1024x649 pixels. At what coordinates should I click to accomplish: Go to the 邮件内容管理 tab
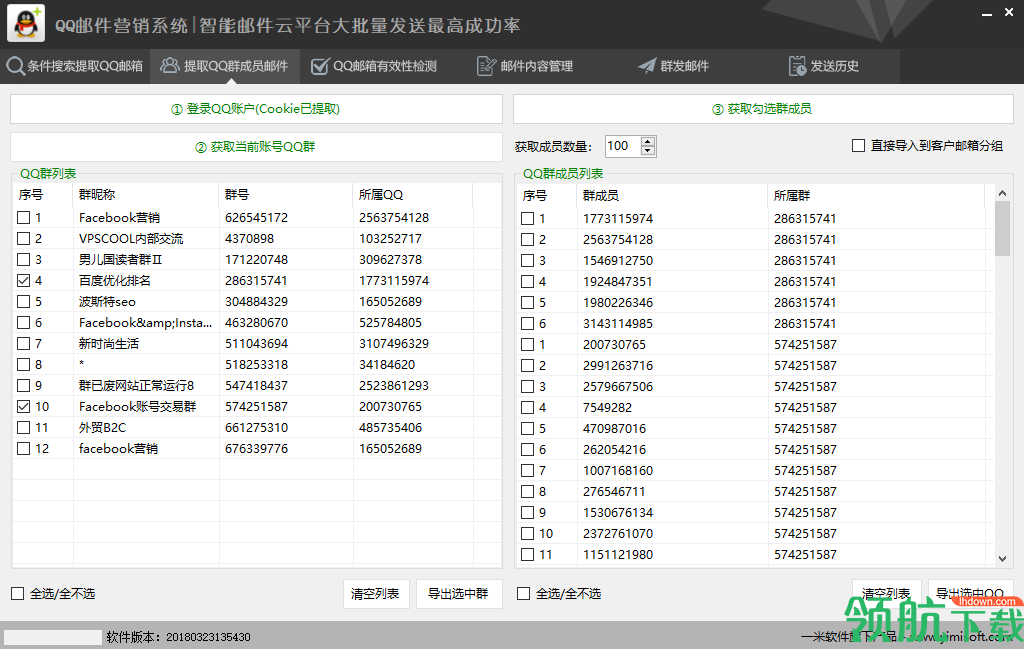tap(526, 66)
